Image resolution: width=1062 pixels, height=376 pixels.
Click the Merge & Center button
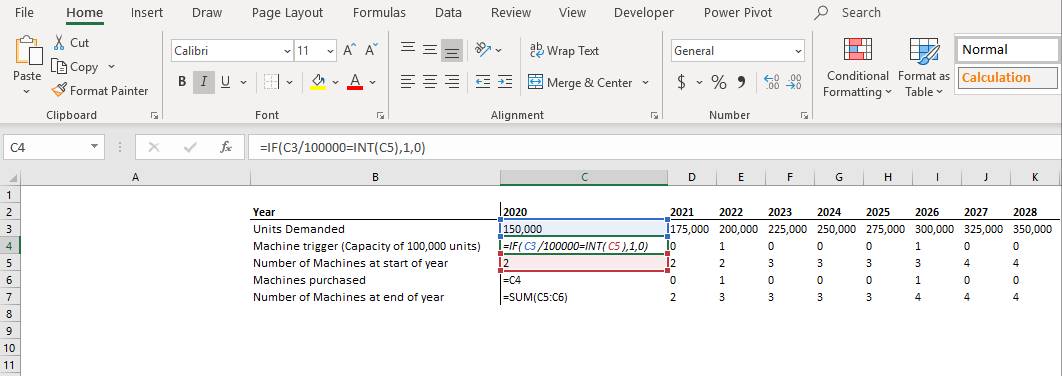(580, 82)
